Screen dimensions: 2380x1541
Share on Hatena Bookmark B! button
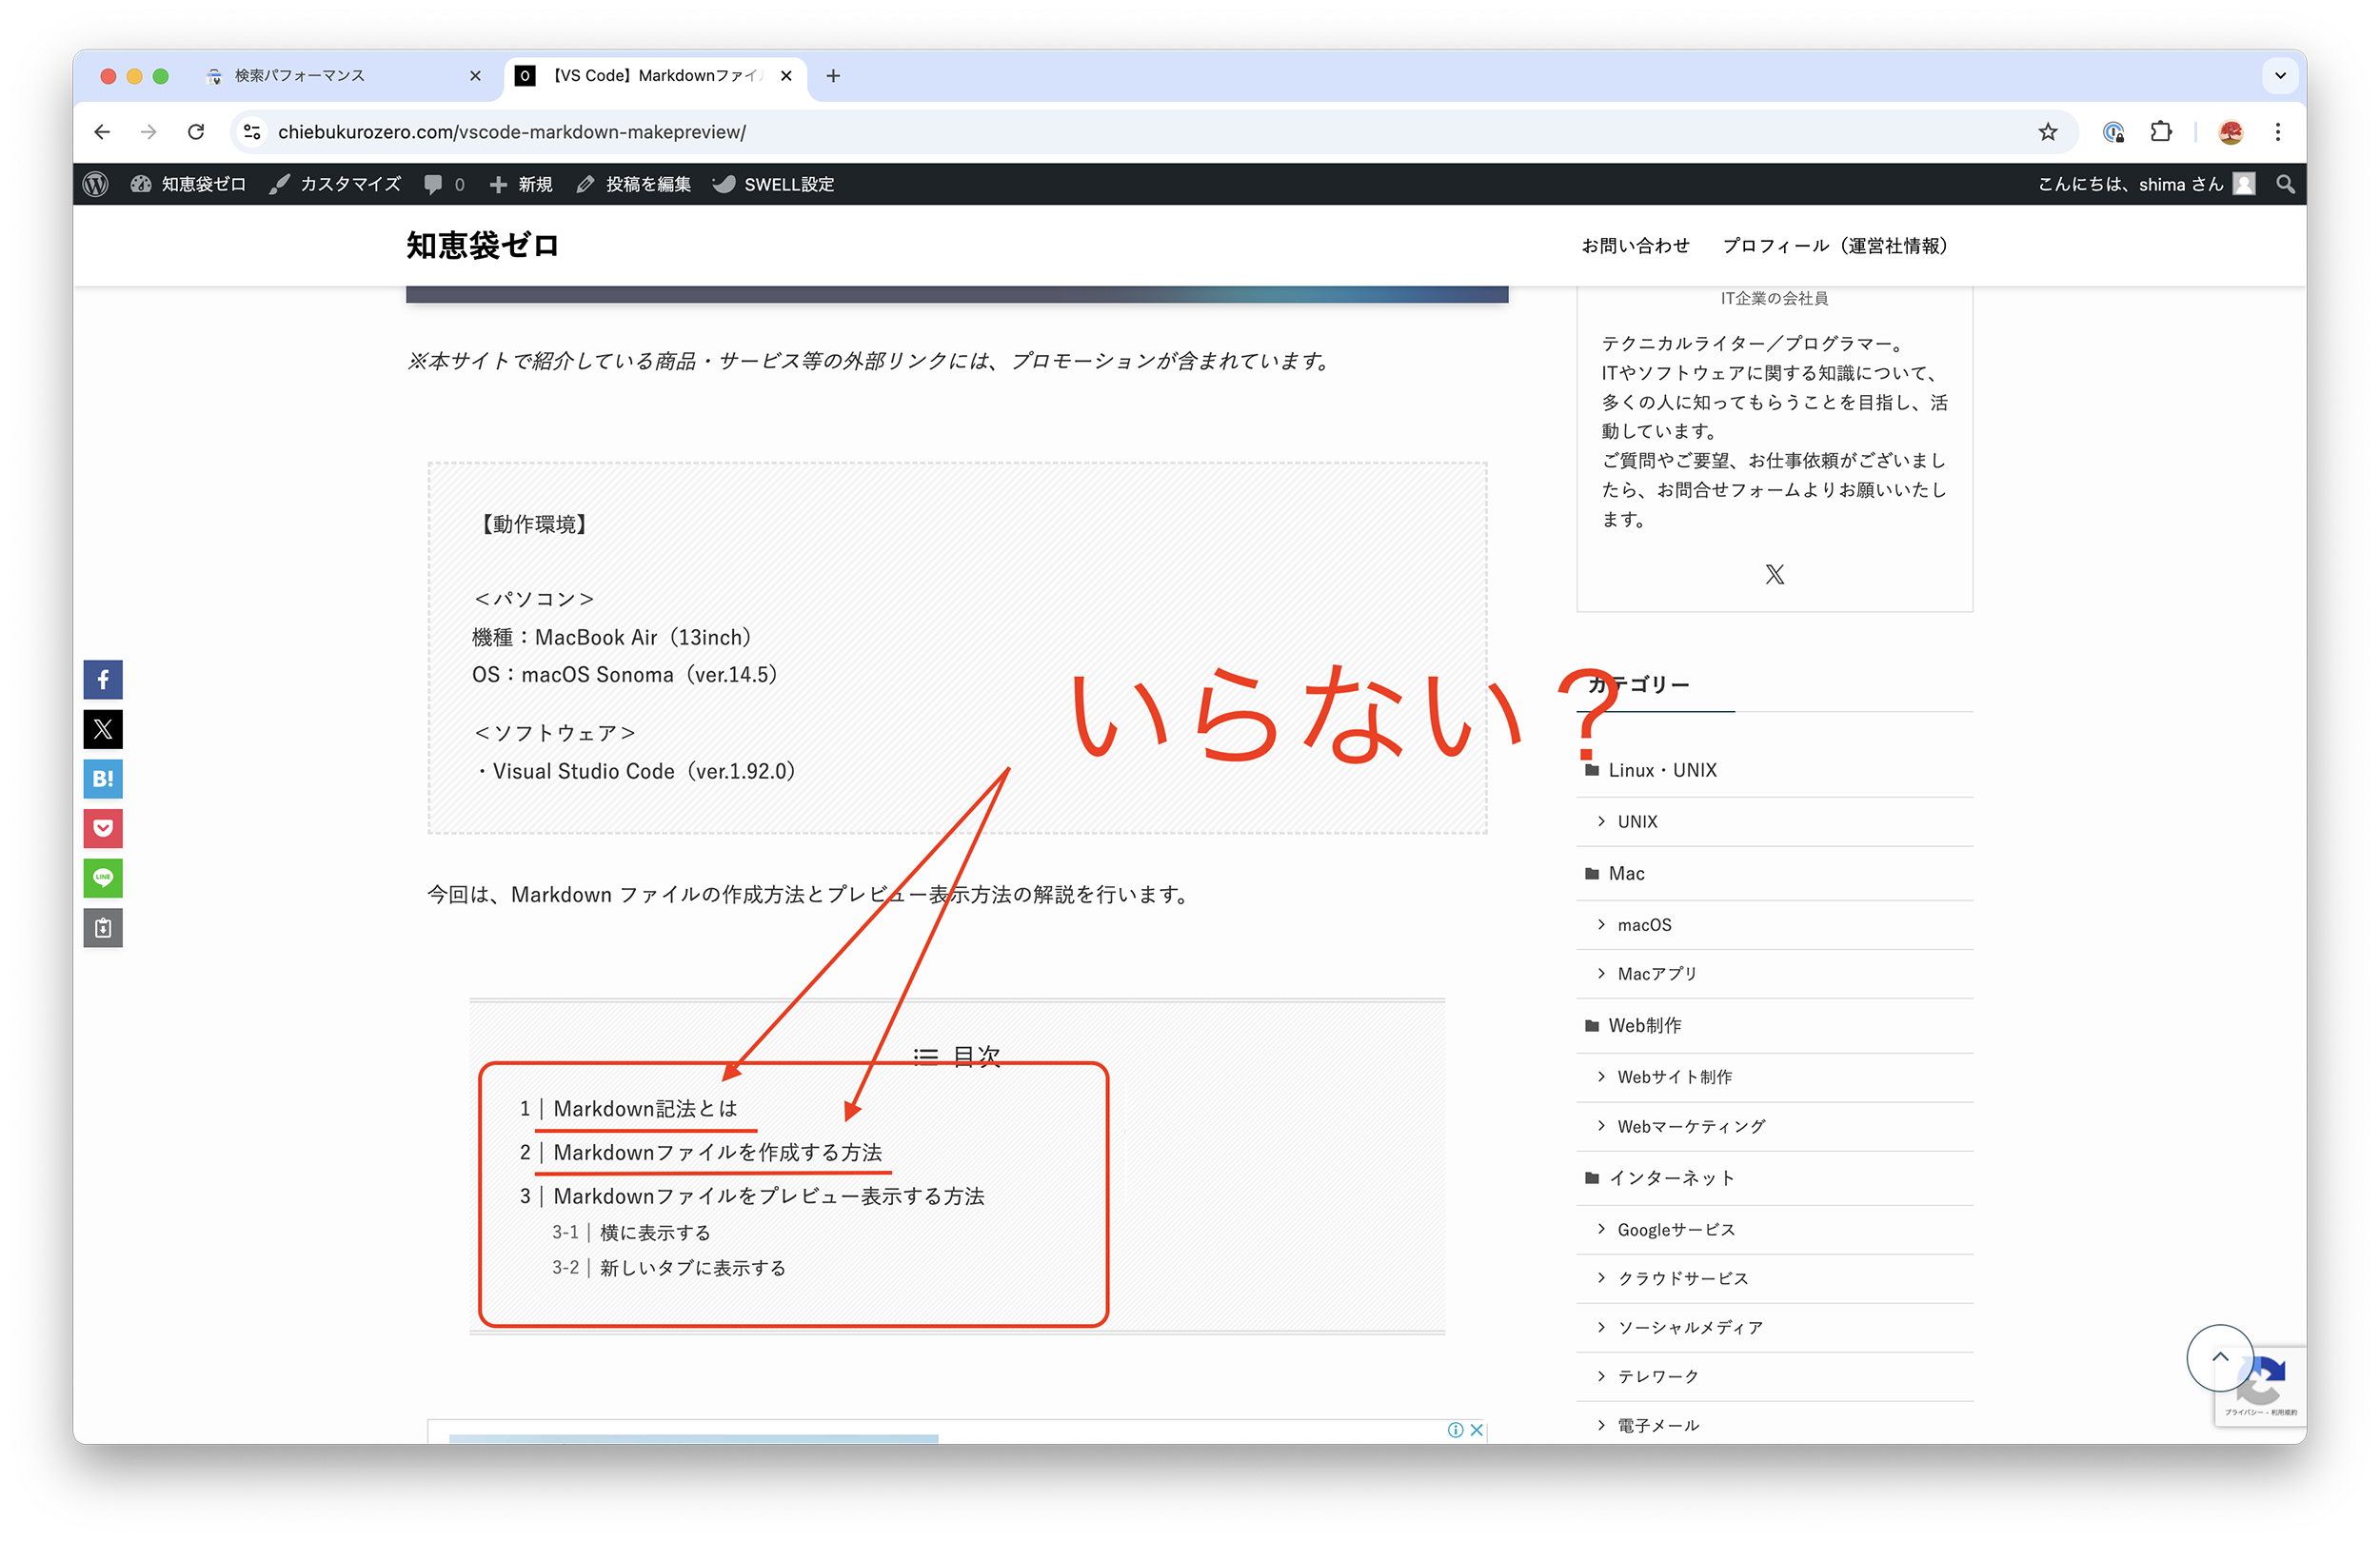(103, 779)
